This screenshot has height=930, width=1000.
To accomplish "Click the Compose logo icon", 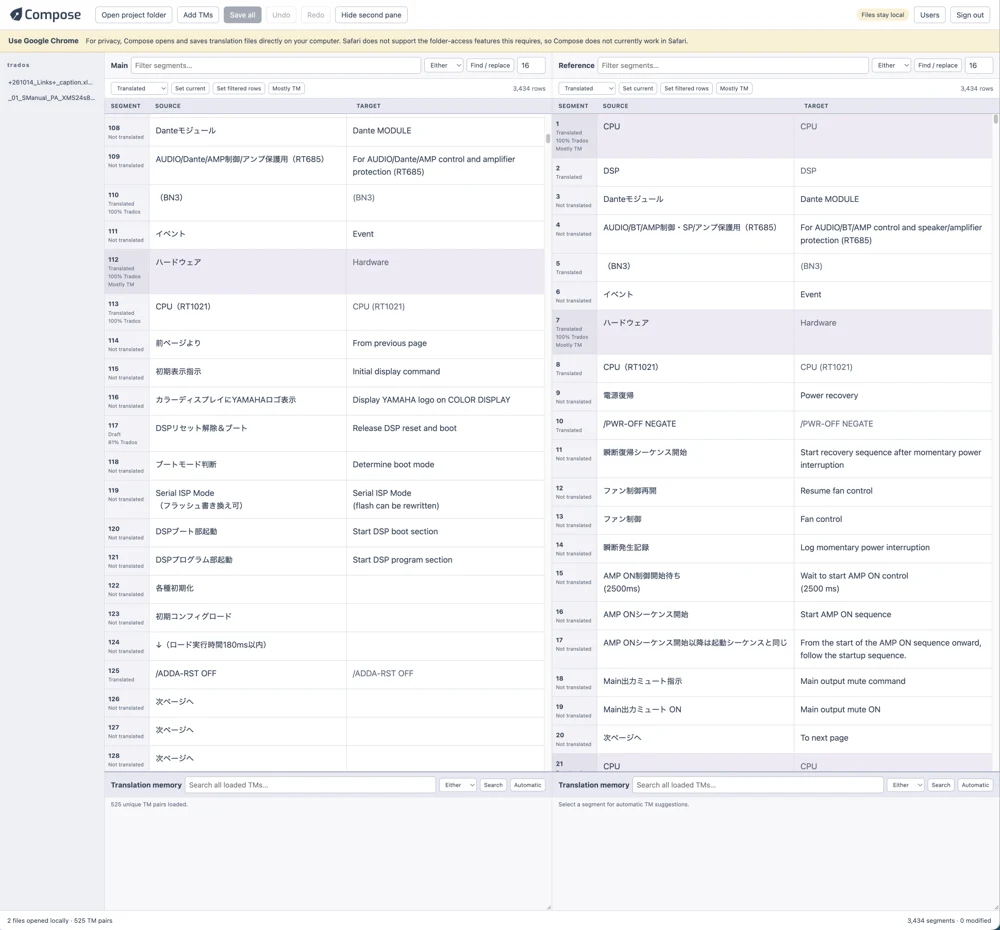I will [x=16, y=14].
